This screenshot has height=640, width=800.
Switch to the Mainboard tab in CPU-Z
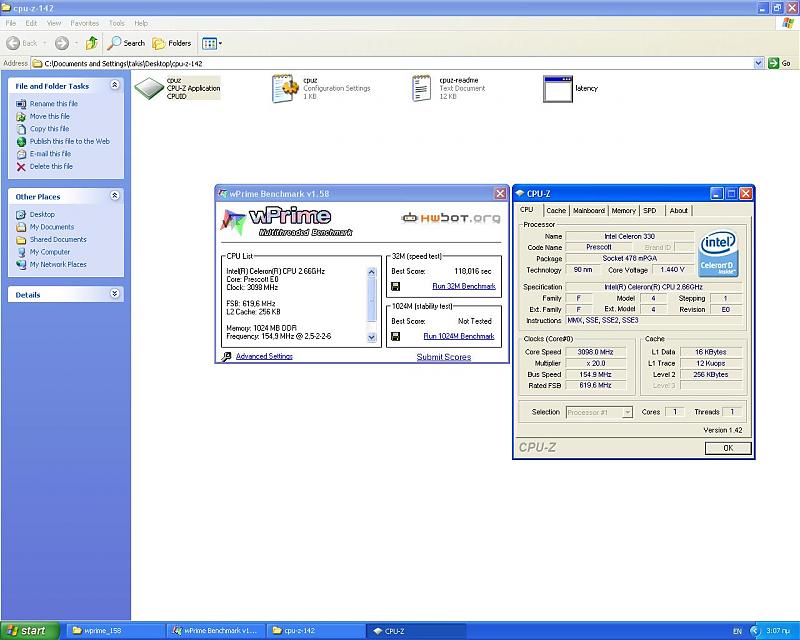[589, 210]
